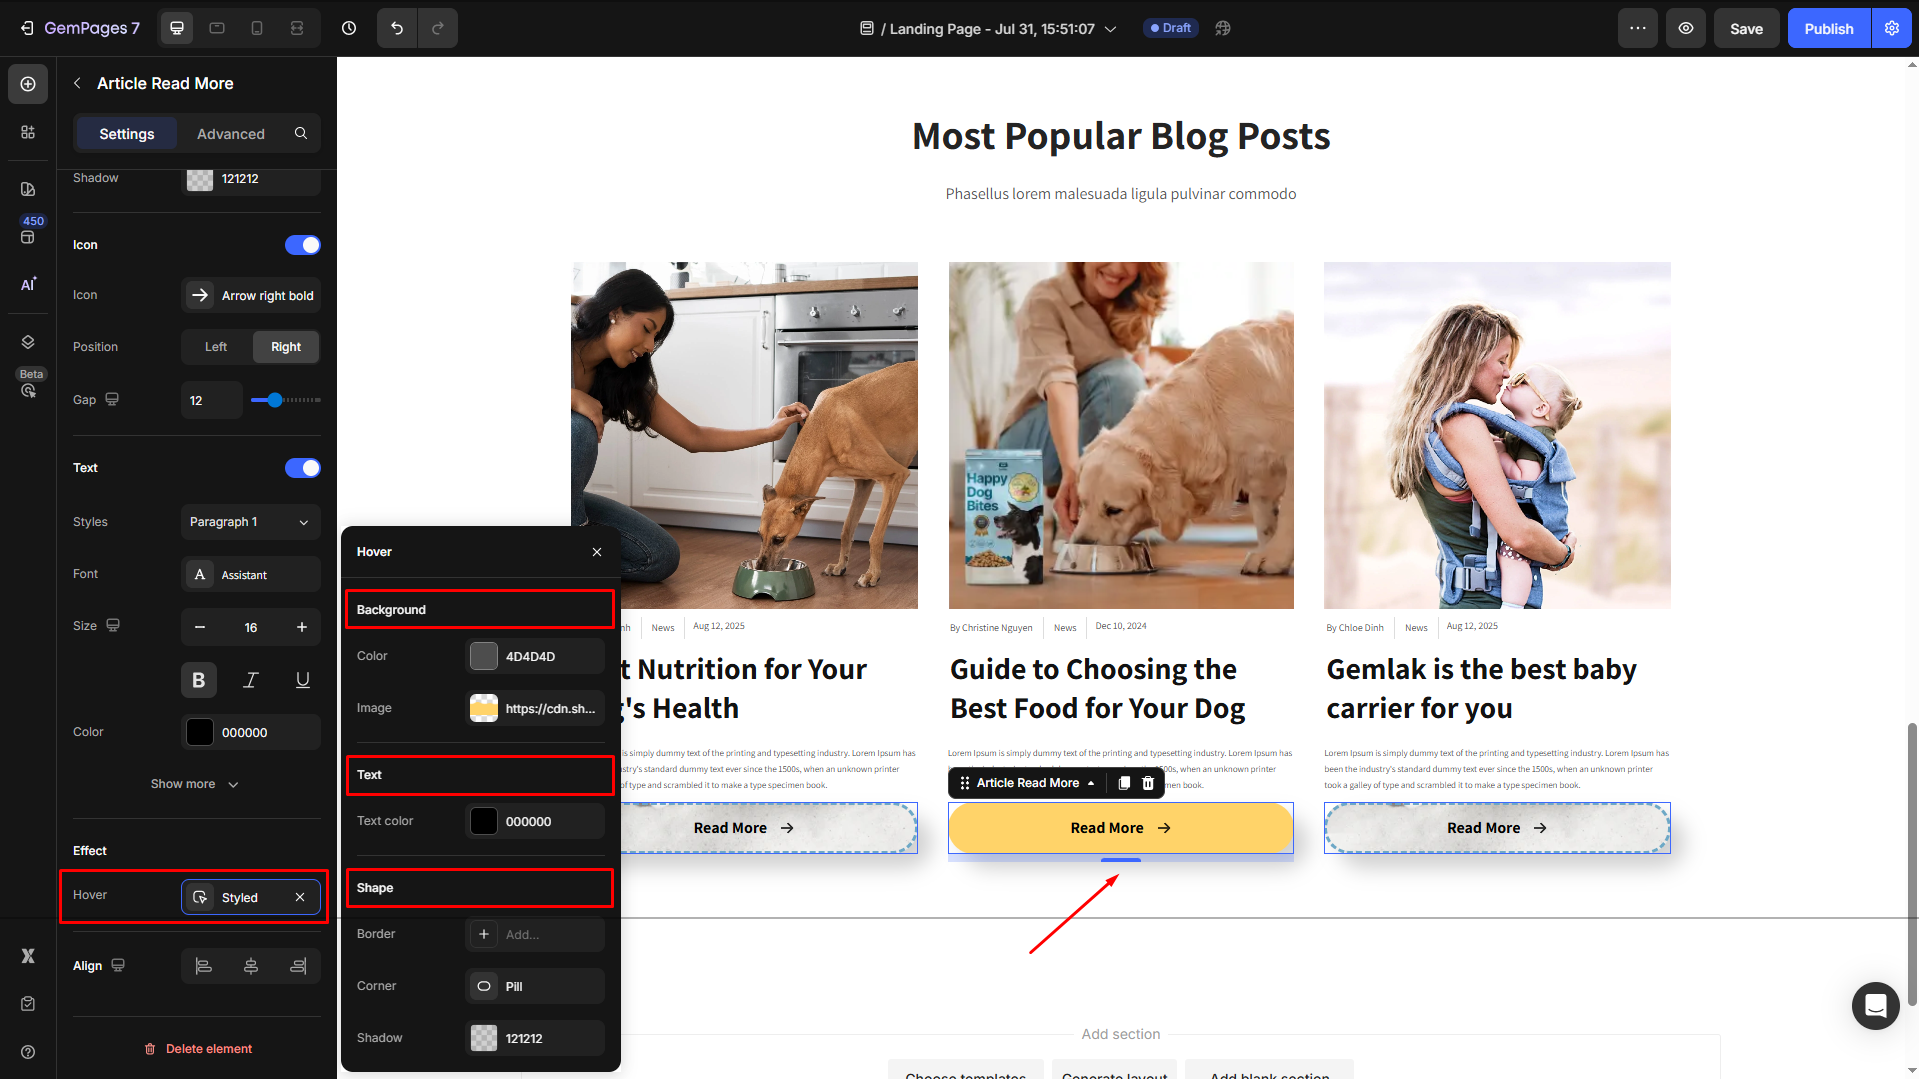Toggle the Icon switch off
Screen dimensions: 1919x1079
pyautogui.click(x=303, y=245)
